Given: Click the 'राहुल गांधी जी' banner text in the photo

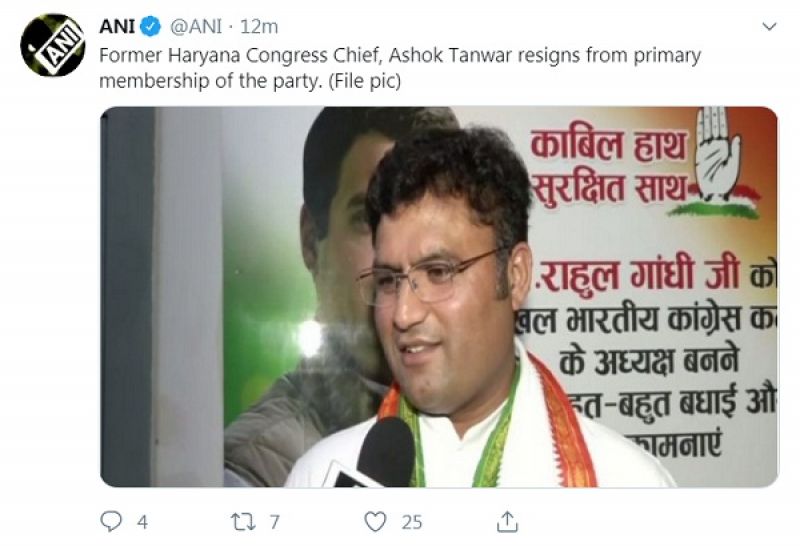Looking at the screenshot, I should [638, 277].
